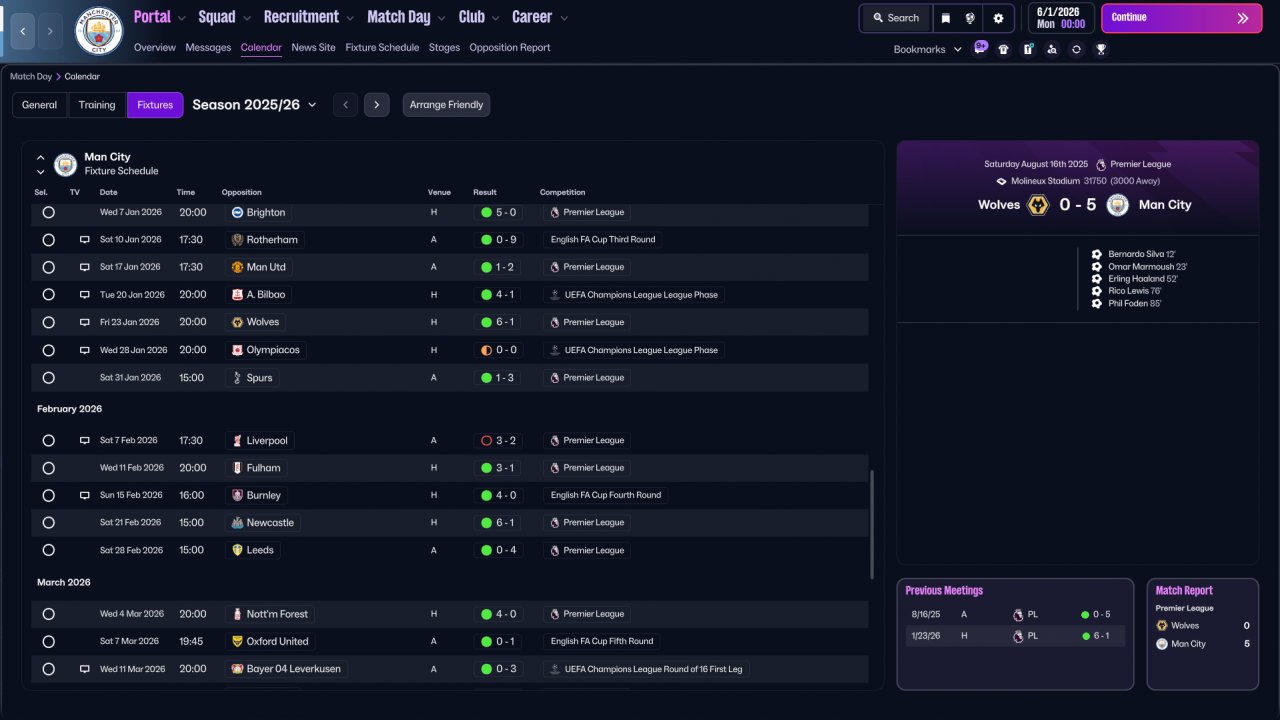The width and height of the screenshot is (1280, 720).
Task: Click the Premier League icon in the Brighton row
Action: [x=553, y=212]
